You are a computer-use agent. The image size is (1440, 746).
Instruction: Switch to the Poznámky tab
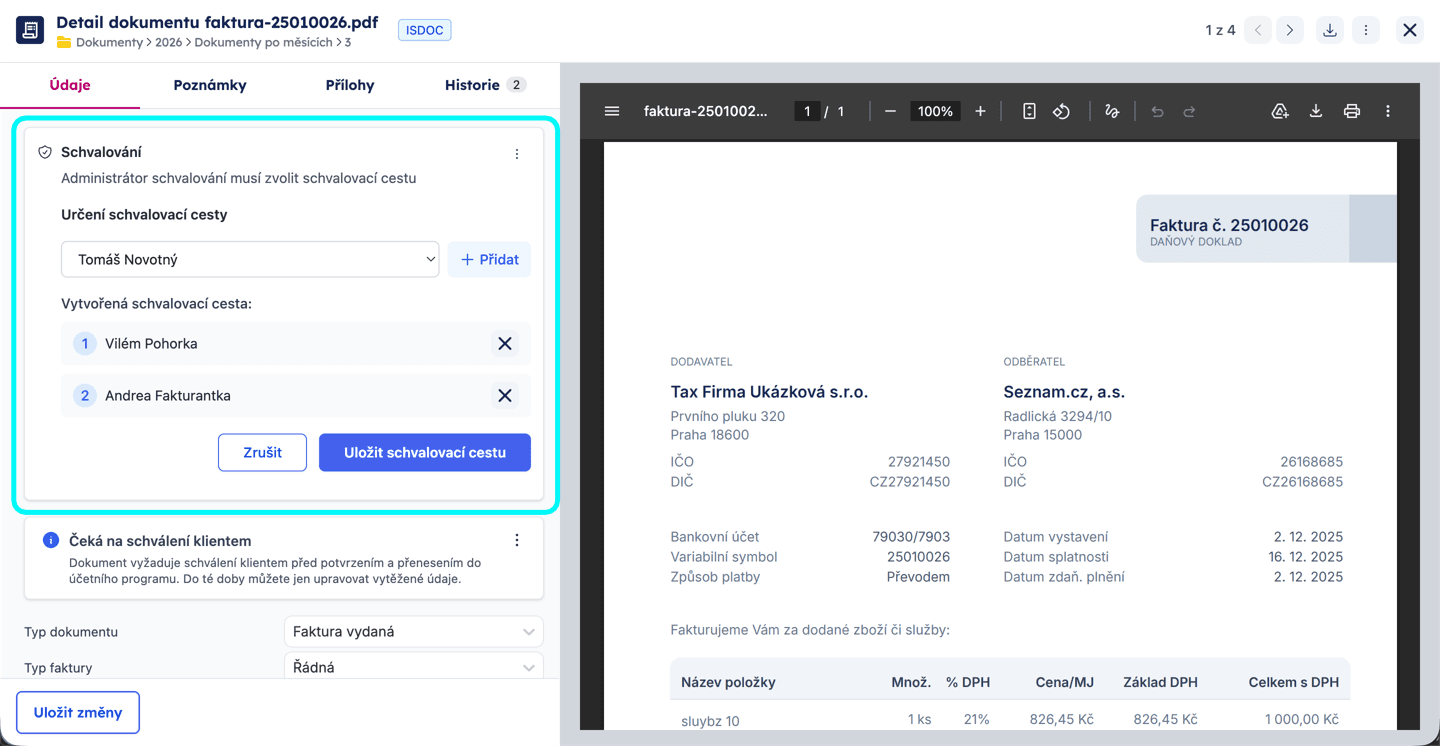210,85
